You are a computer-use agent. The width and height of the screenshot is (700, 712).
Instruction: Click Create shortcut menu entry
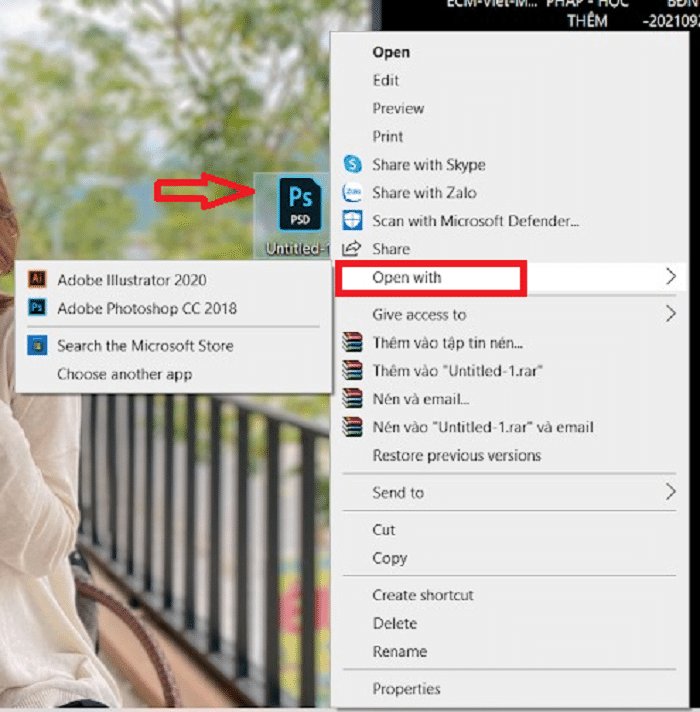click(x=423, y=595)
